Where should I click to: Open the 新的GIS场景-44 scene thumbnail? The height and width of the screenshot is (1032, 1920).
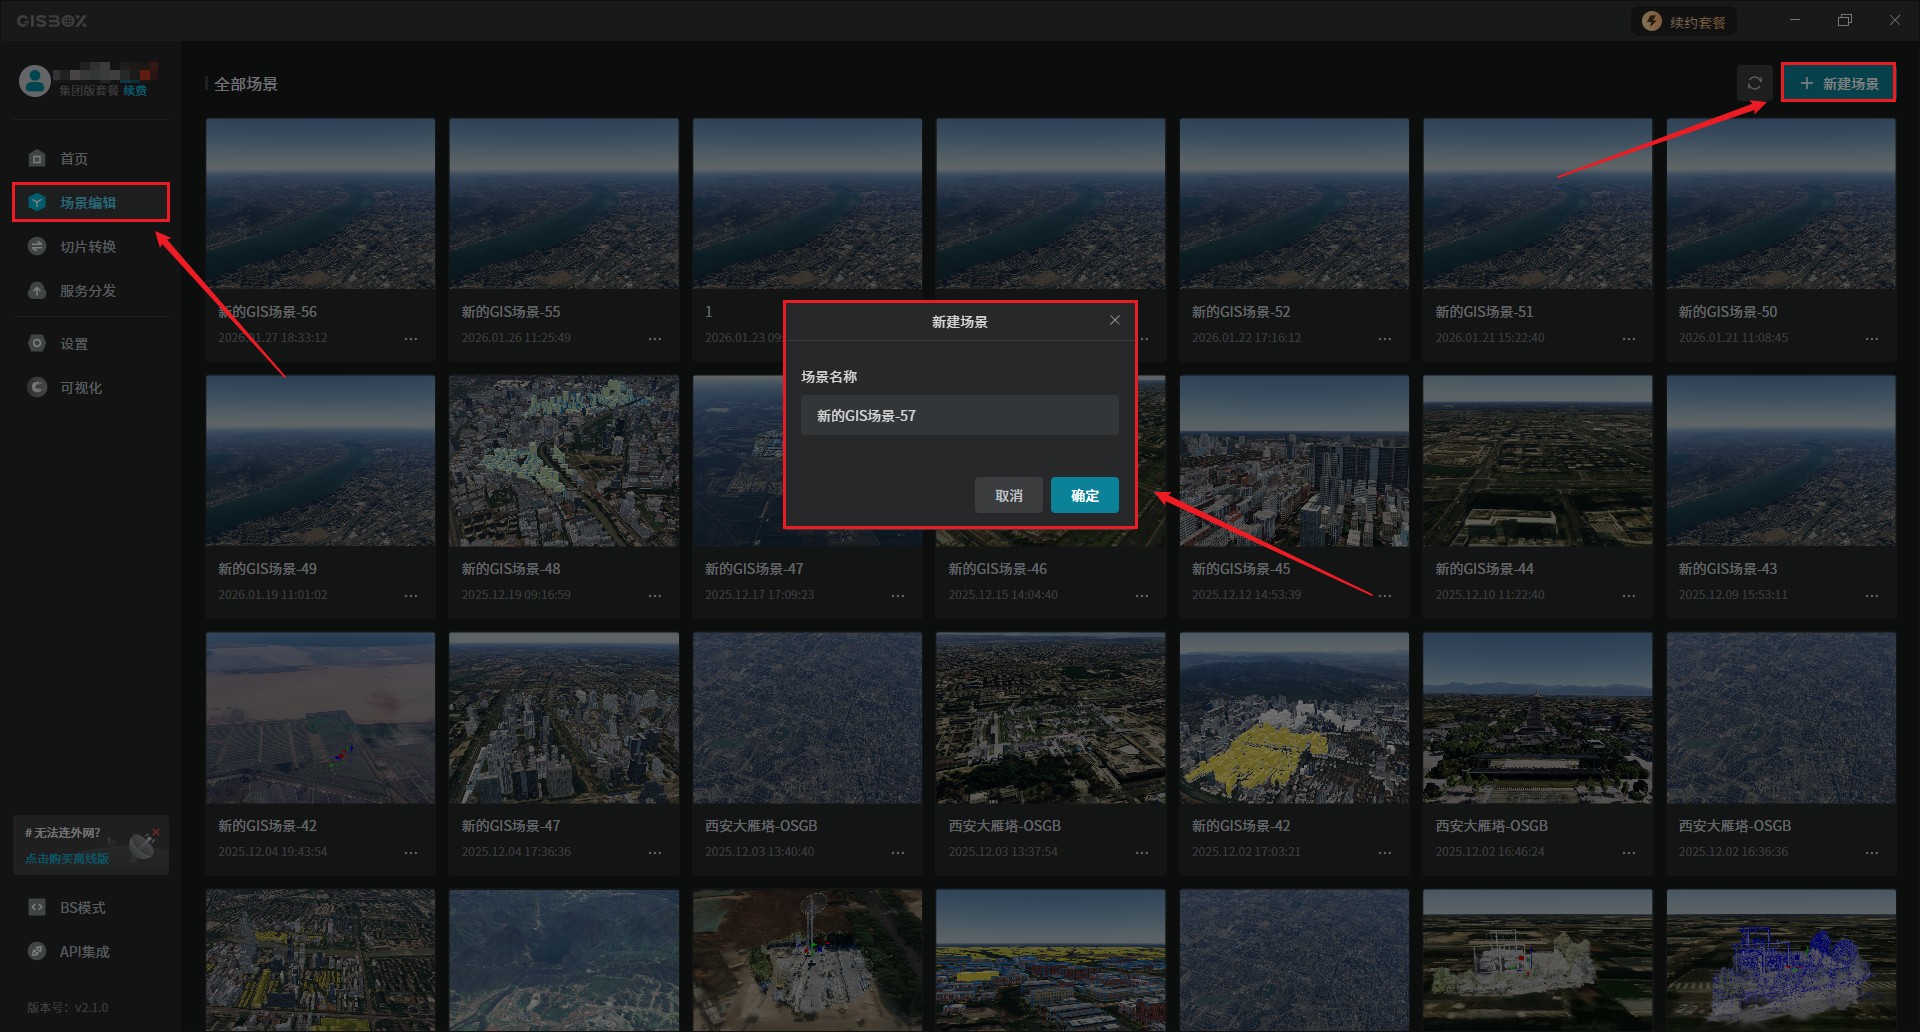[1537, 460]
